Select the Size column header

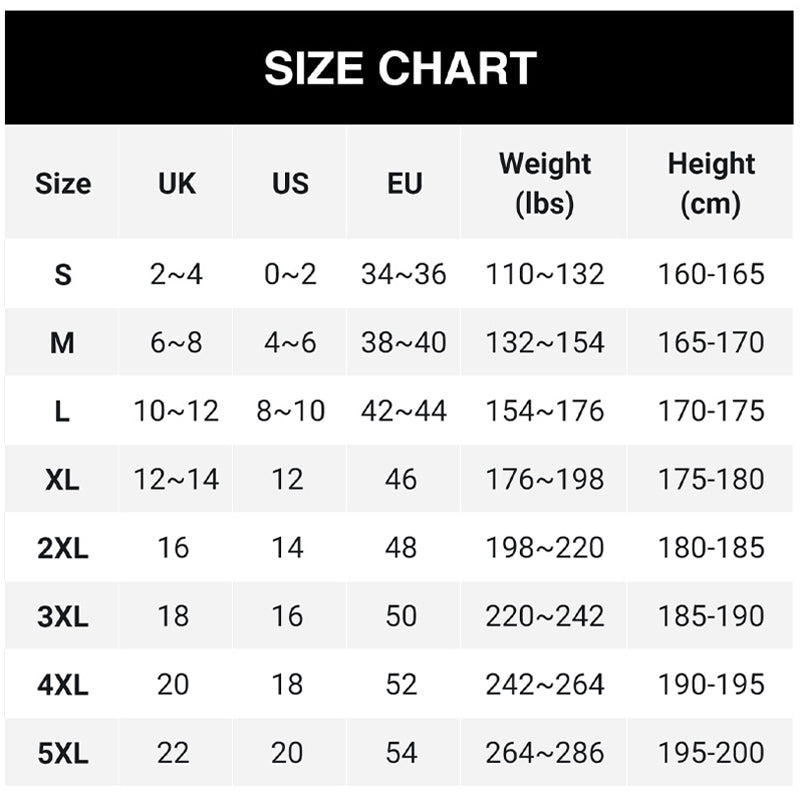tap(62, 184)
